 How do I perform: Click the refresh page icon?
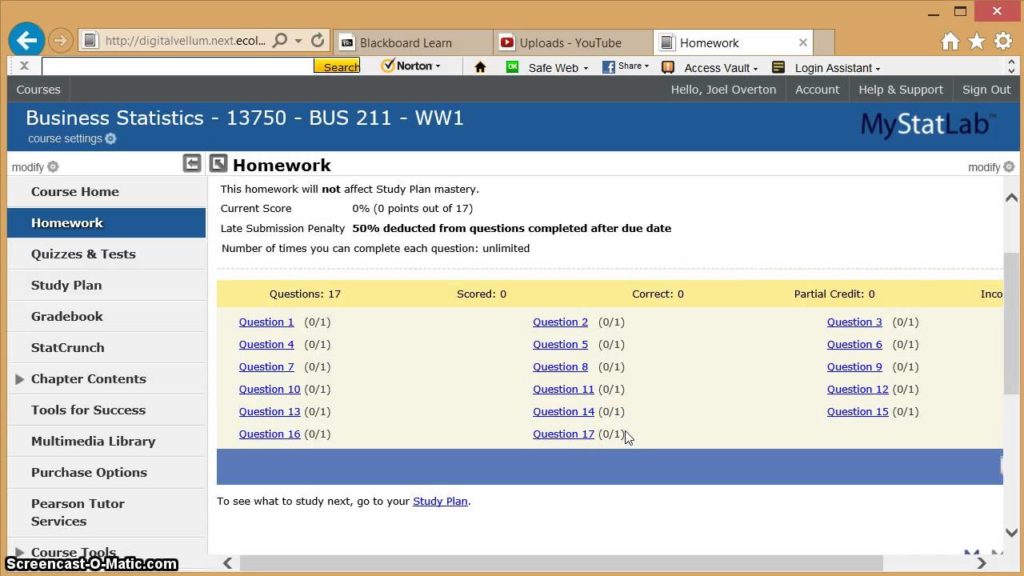318,41
